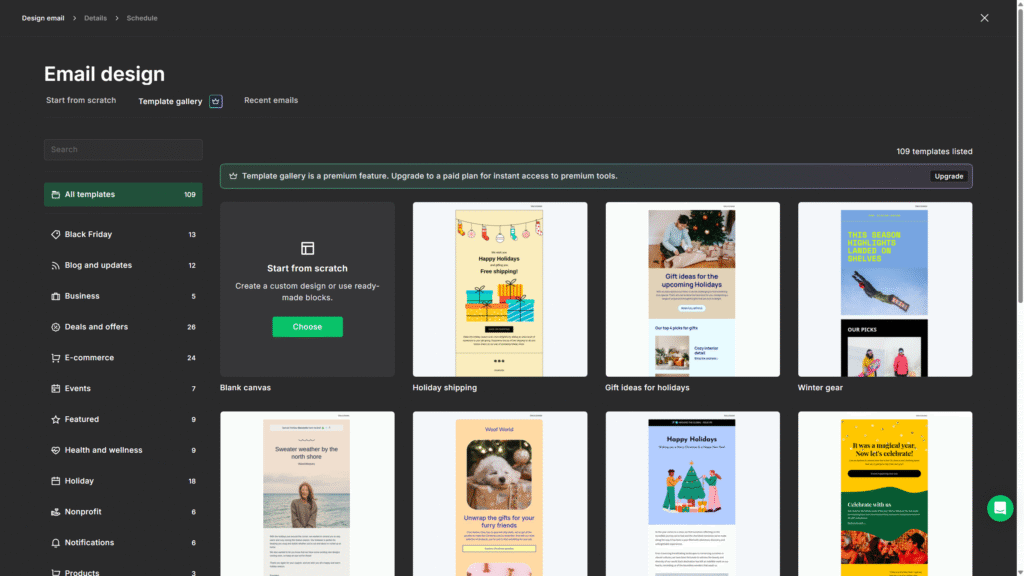This screenshot has height=576, width=1024.
Task: Click the E-commerce shopping cart icon
Action: point(56,358)
